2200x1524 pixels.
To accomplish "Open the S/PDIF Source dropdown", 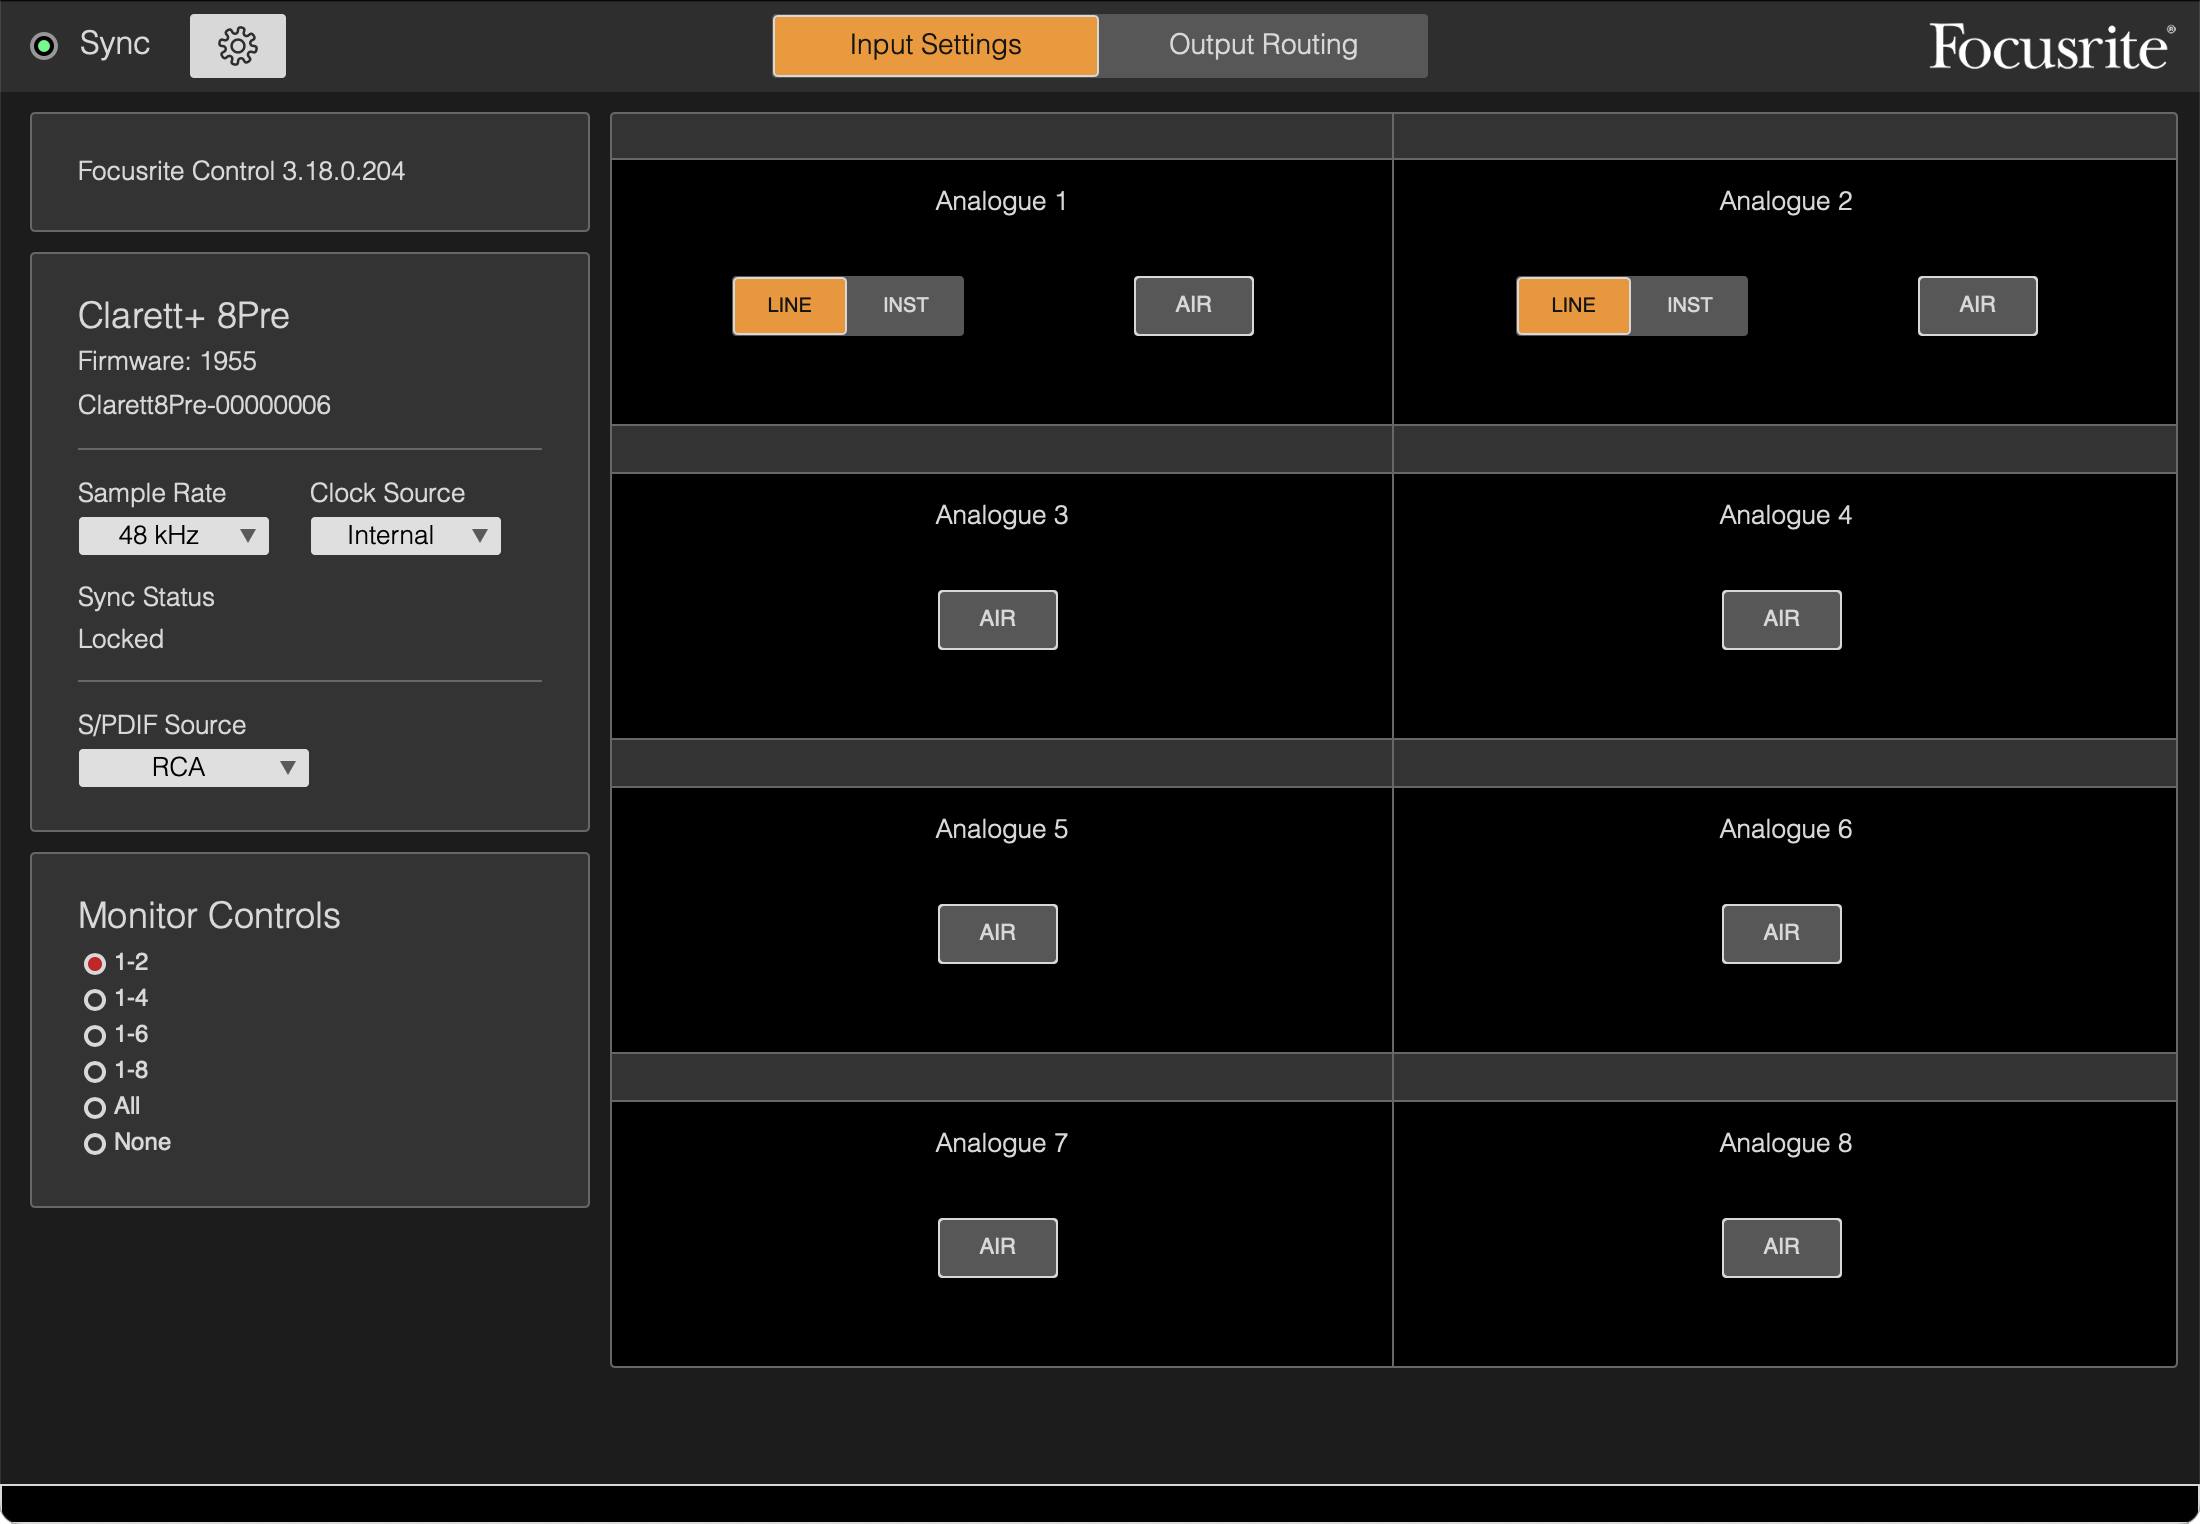I will [194, 768].
